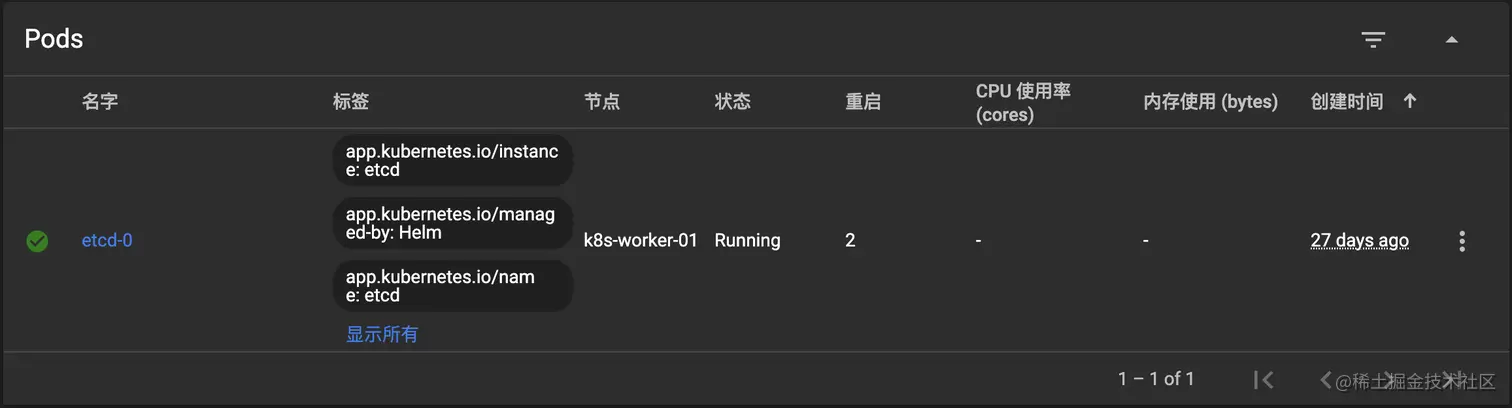Open the three-dot actions menu for etcd-0
Viewport: 1512px width, 408px height.
pos(1462,241)
